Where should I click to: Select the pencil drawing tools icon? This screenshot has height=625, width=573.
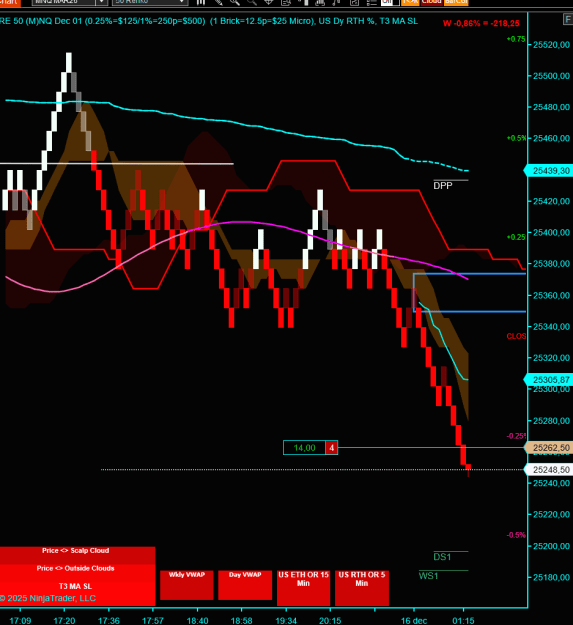click(218, 2)
